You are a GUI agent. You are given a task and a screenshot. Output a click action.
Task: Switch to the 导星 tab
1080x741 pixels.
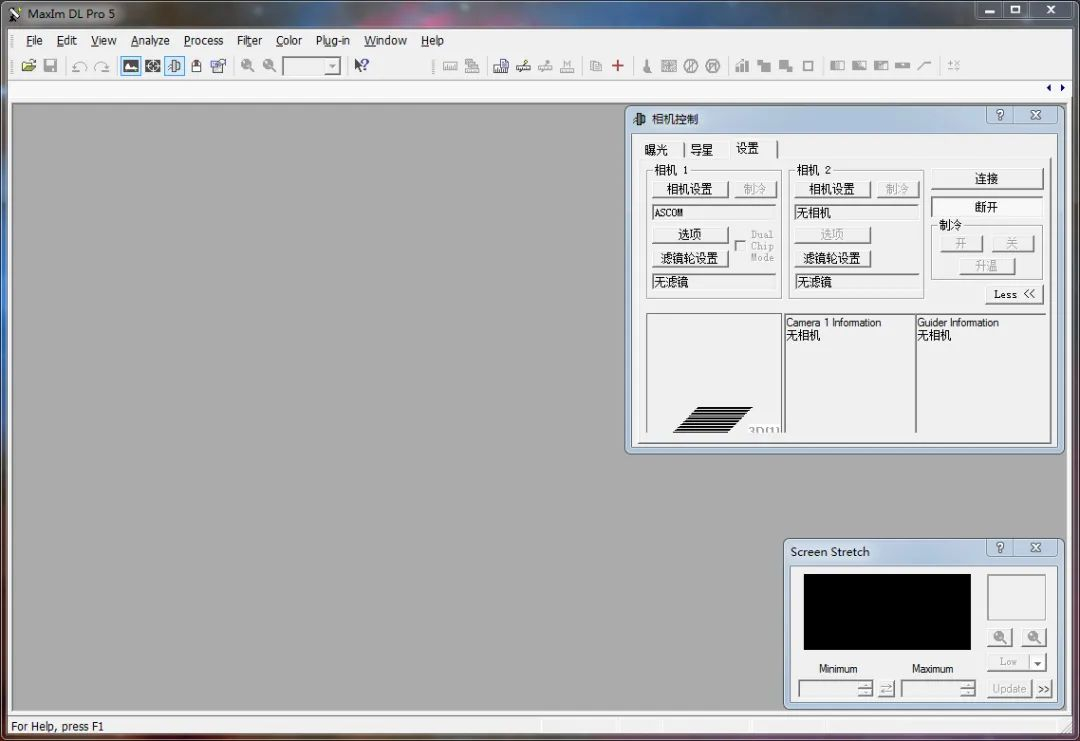(x=702, y=150)
